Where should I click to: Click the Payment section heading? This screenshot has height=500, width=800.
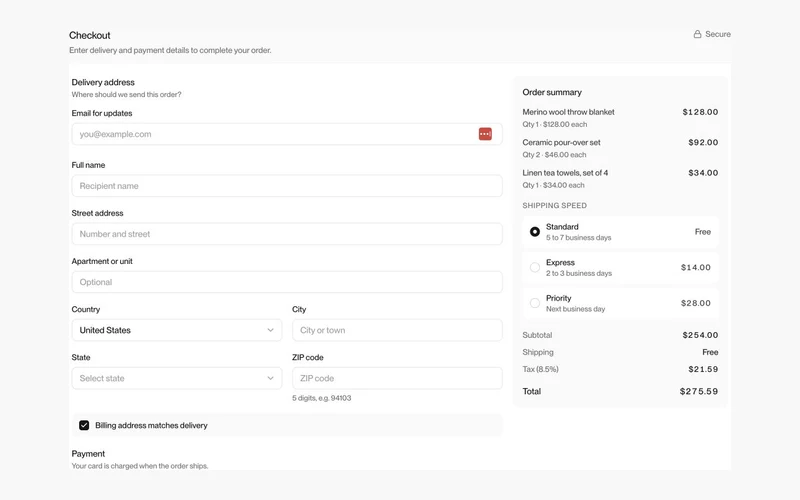88,454
